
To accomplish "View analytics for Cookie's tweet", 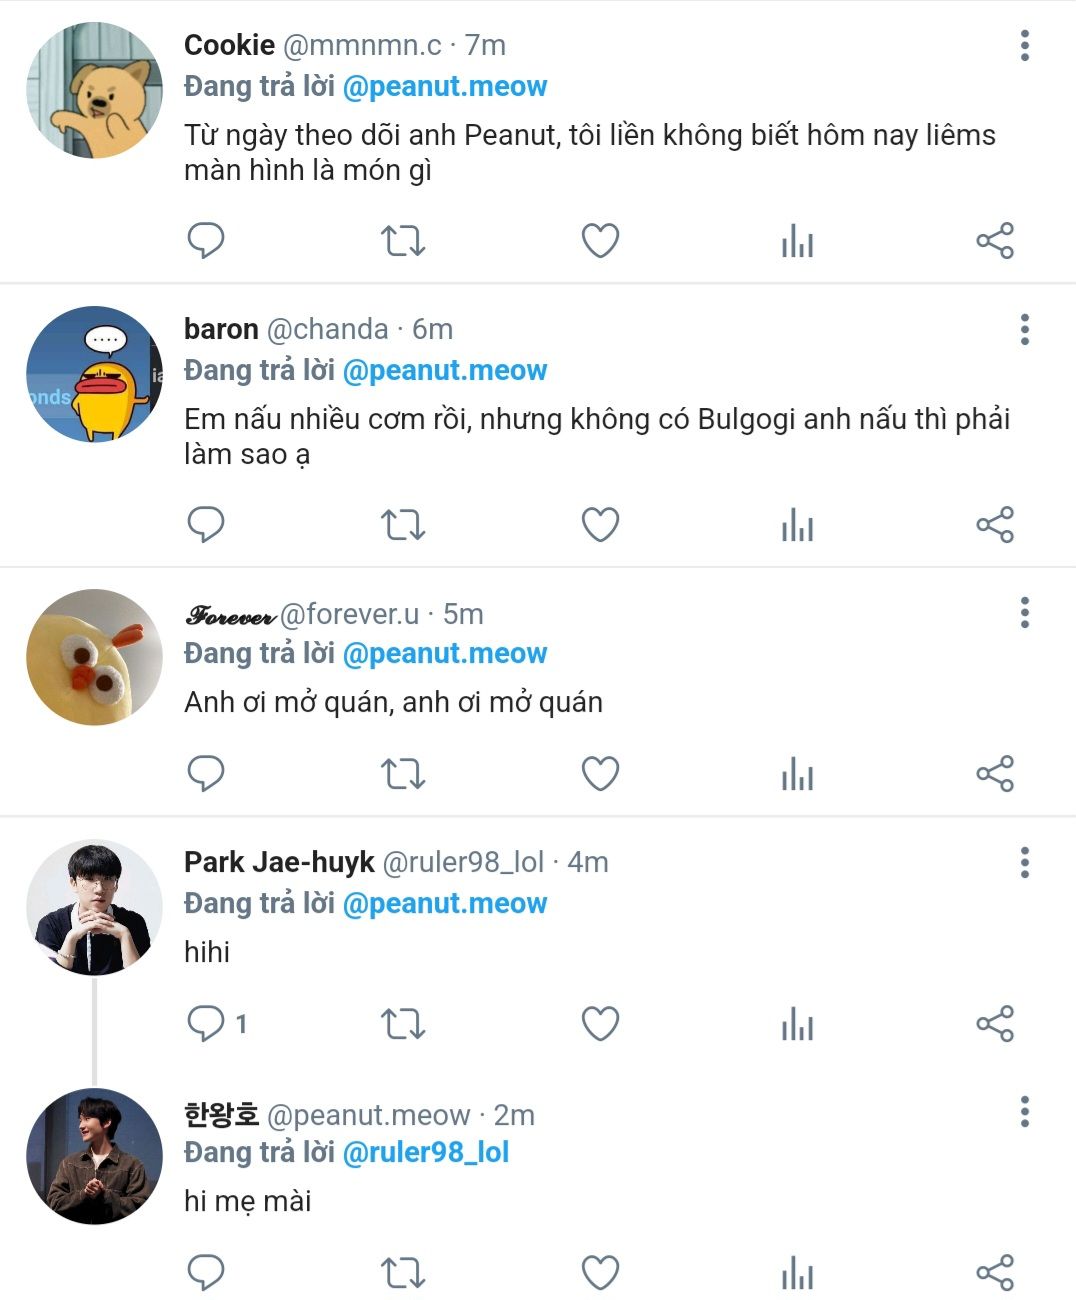I will [797, 241].
